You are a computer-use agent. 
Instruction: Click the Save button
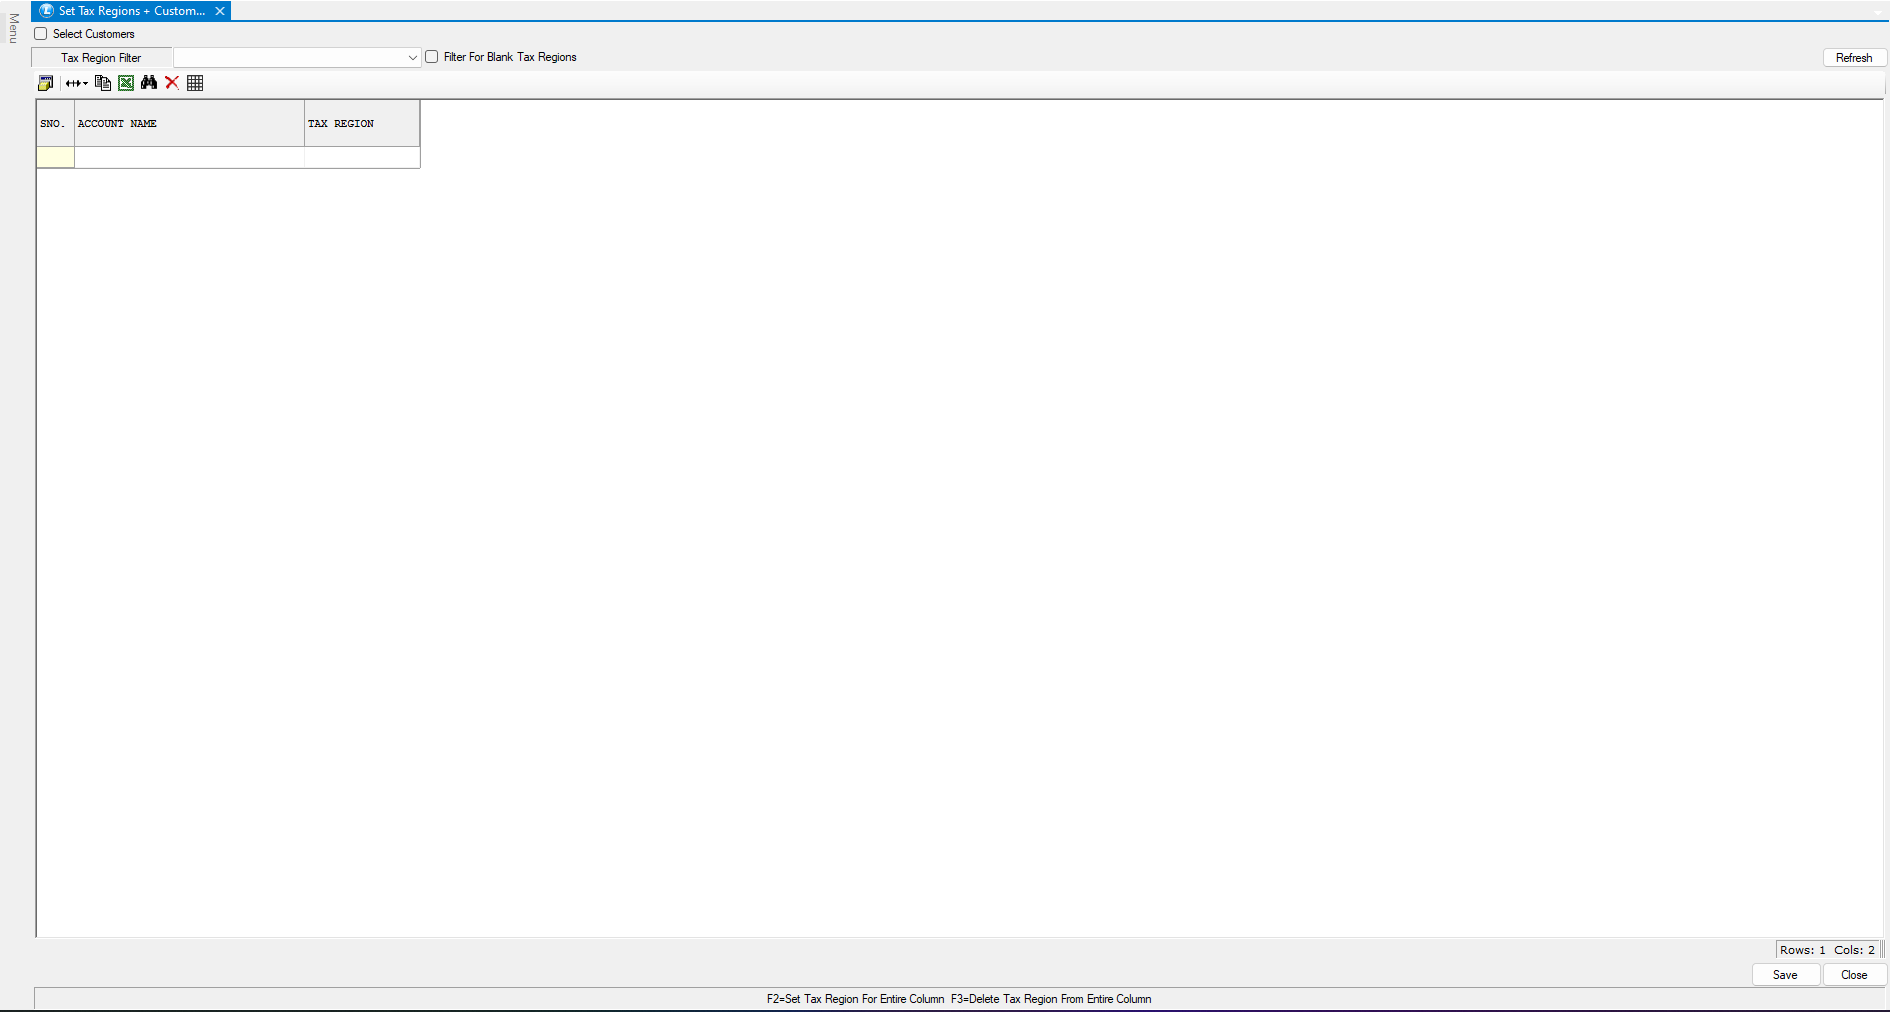click(1785, 975)
